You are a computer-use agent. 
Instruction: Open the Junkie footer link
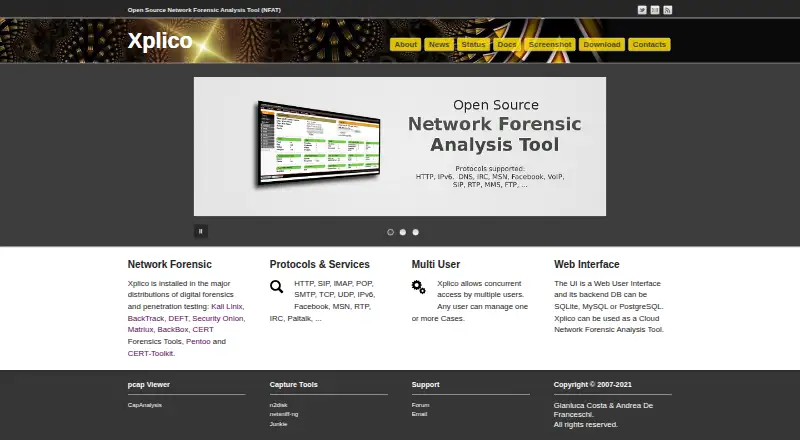pyautogui.click(x=279, y=424)
